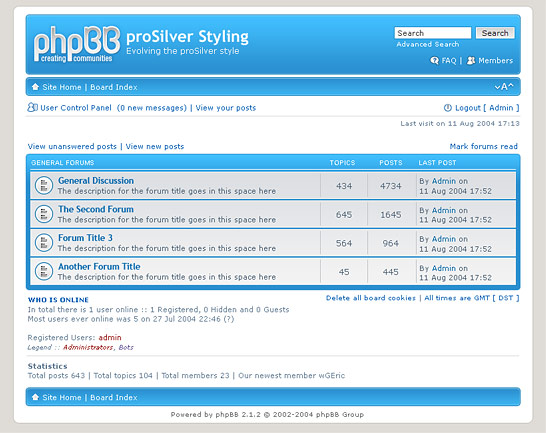Click the phpBB logo in header
This screenshot has height=433, width=546.
click(77, 44)
